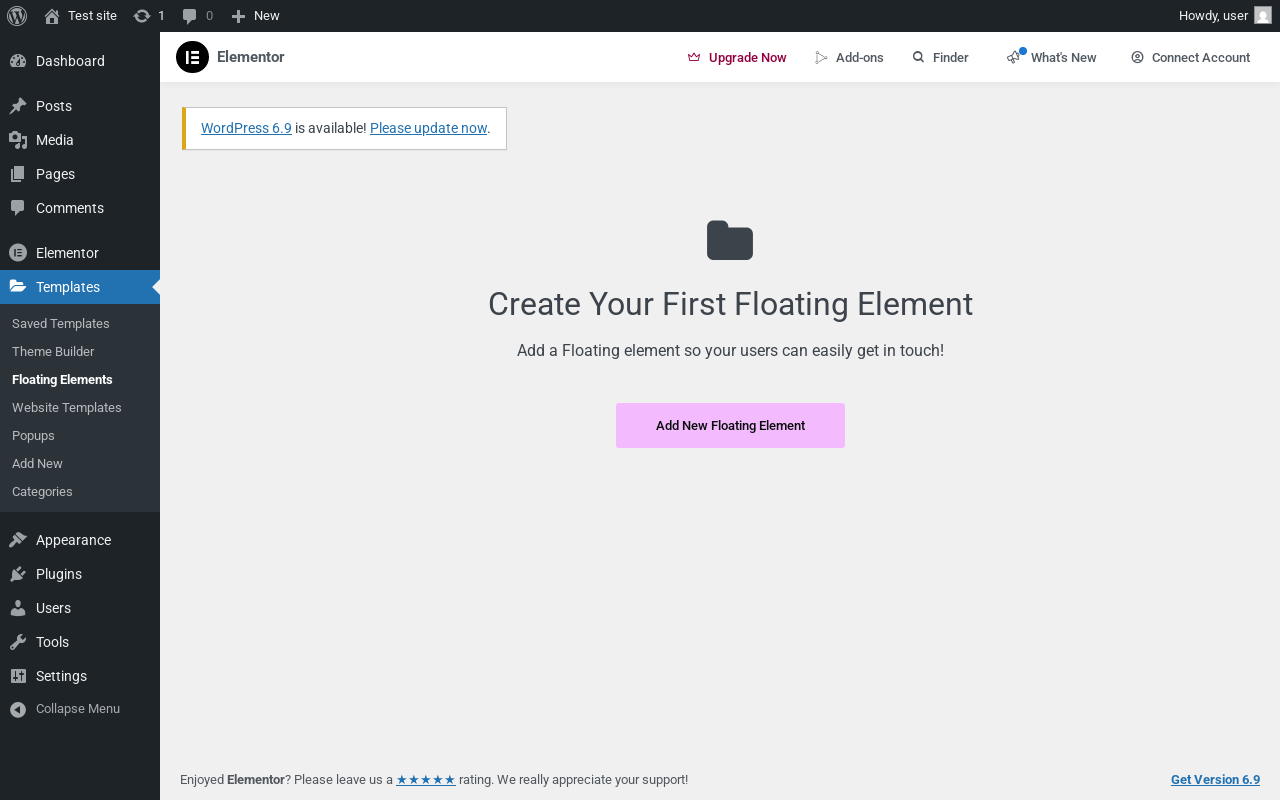Click the WordPress logo icon
1280x800 pixels.
pyautogui.click(x=17, y=16)
